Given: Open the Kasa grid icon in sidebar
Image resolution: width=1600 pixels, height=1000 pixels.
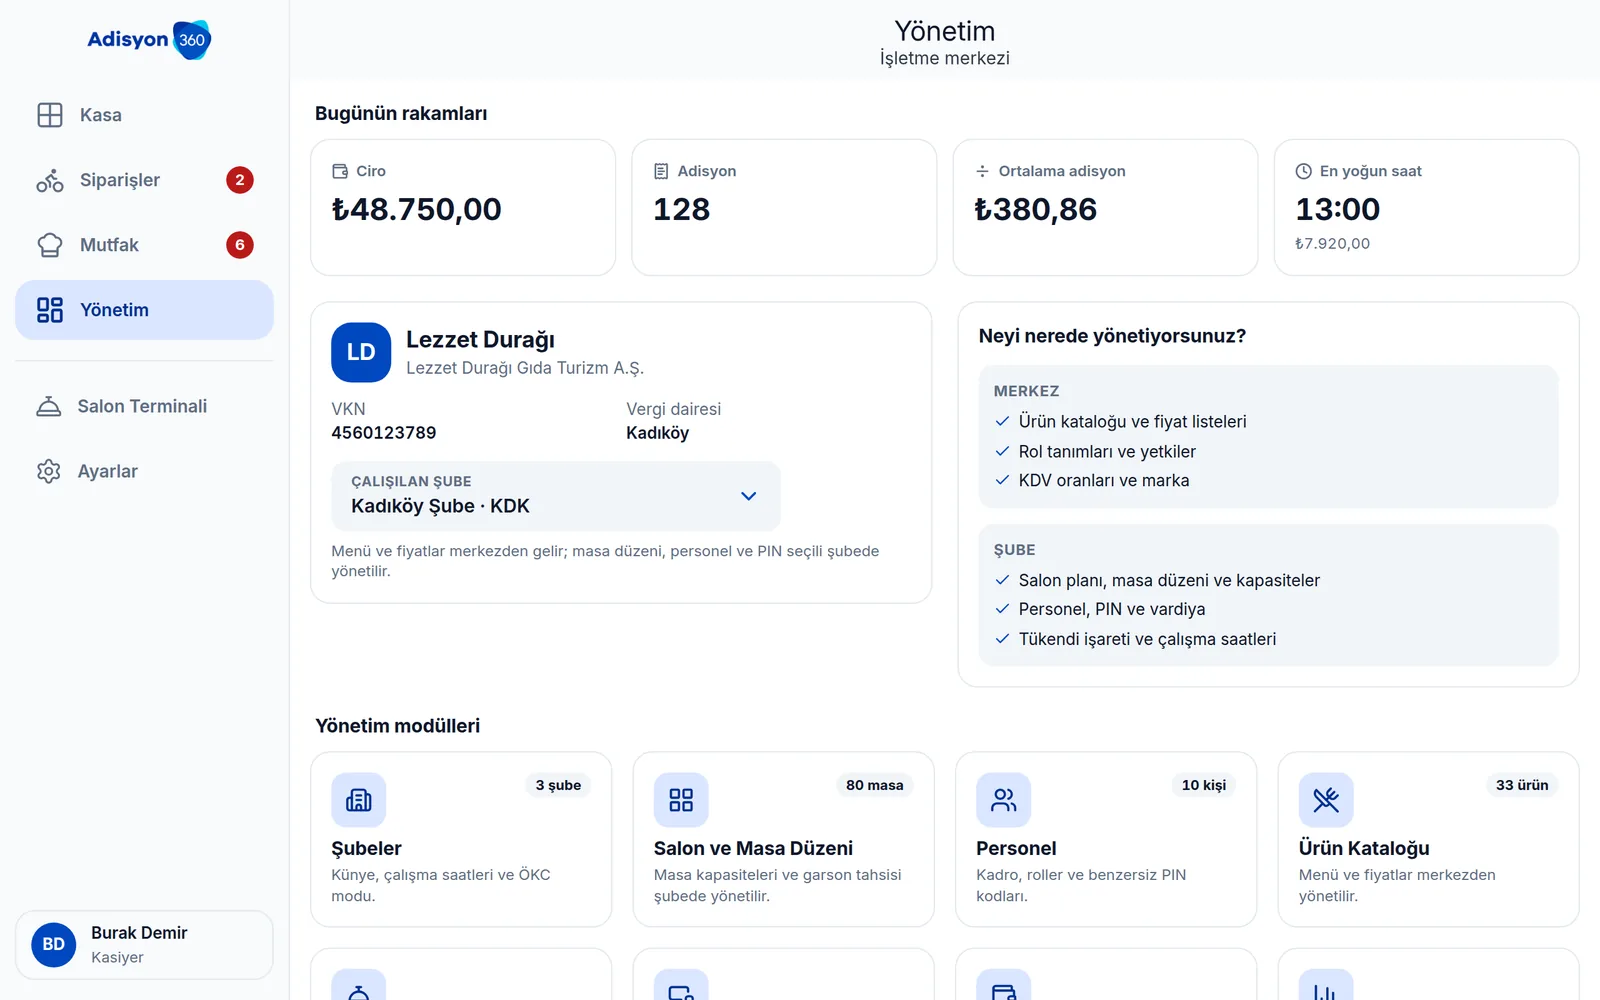Looking at the screenshot, I should pos(50,115).
